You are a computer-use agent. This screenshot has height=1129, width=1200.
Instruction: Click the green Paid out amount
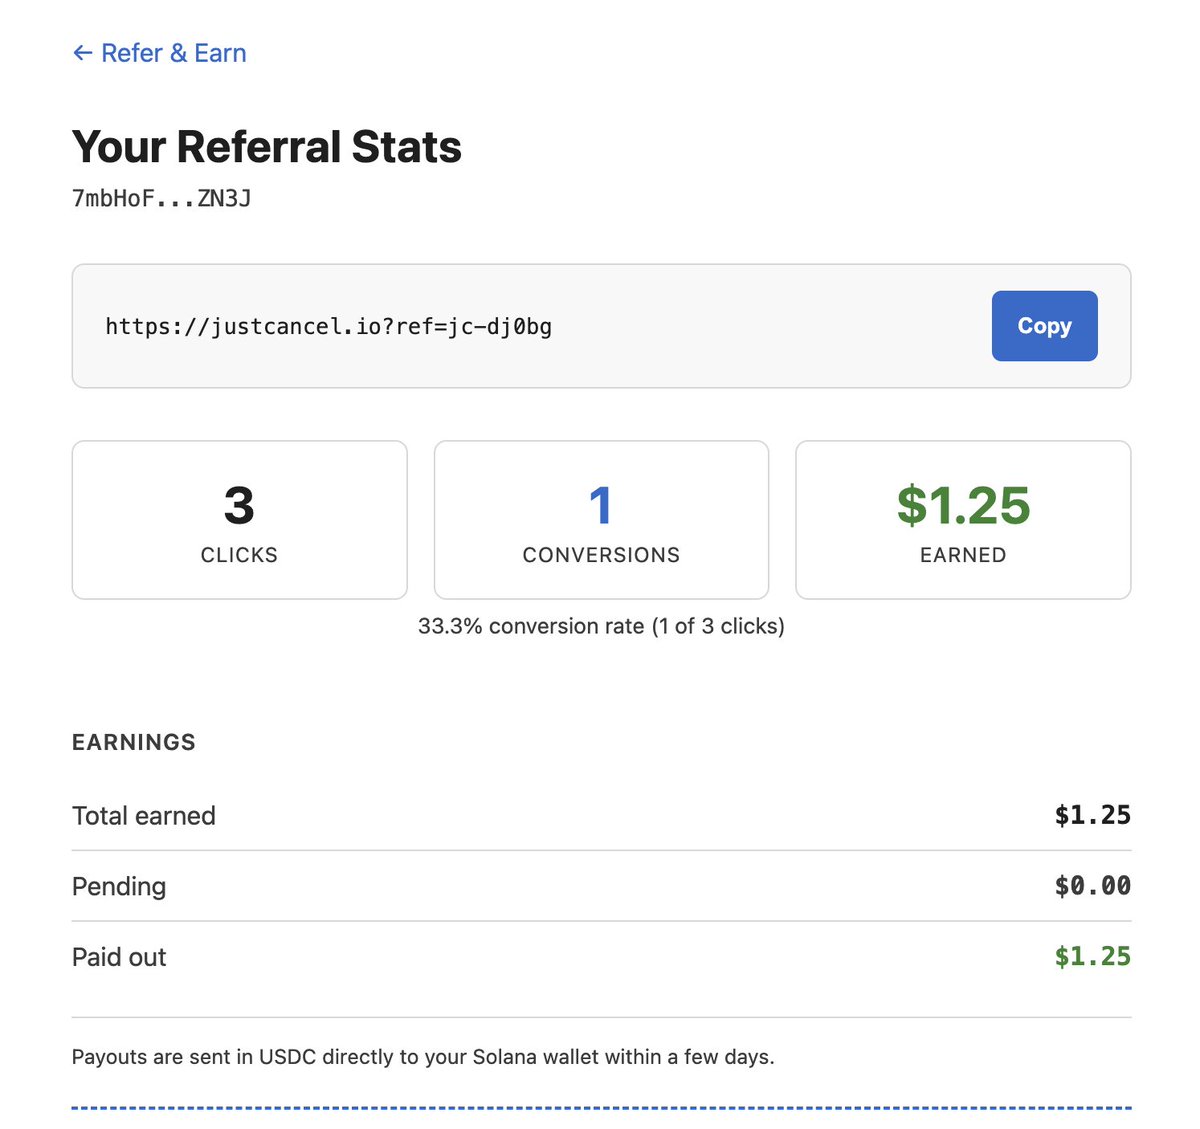[1092, 957]
